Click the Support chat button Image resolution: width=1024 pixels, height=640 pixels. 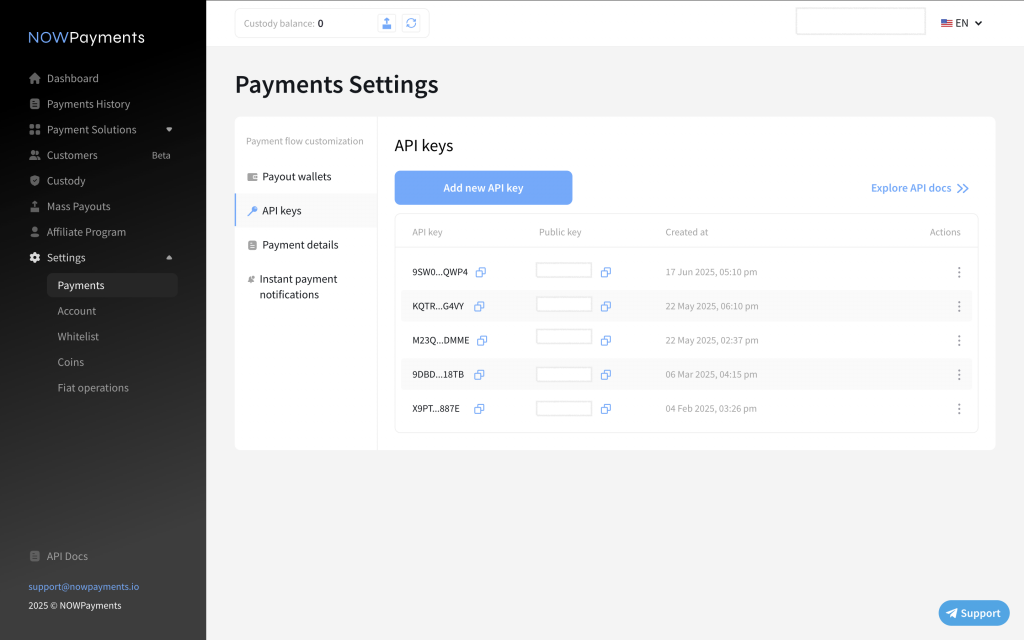click(x=973, y=613)
